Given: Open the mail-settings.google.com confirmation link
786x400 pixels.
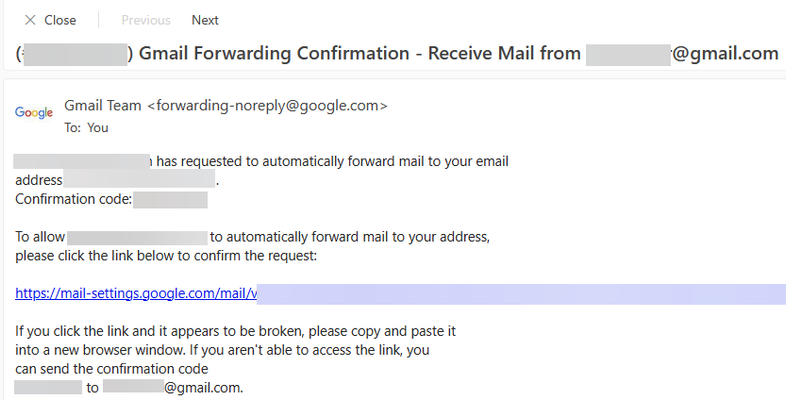Looking at the screenshot, I should coord(136,293).
